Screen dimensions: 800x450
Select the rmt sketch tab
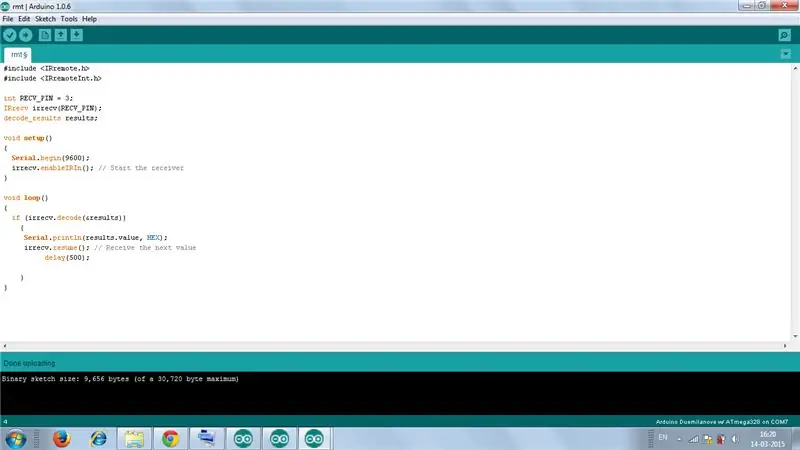19,55
